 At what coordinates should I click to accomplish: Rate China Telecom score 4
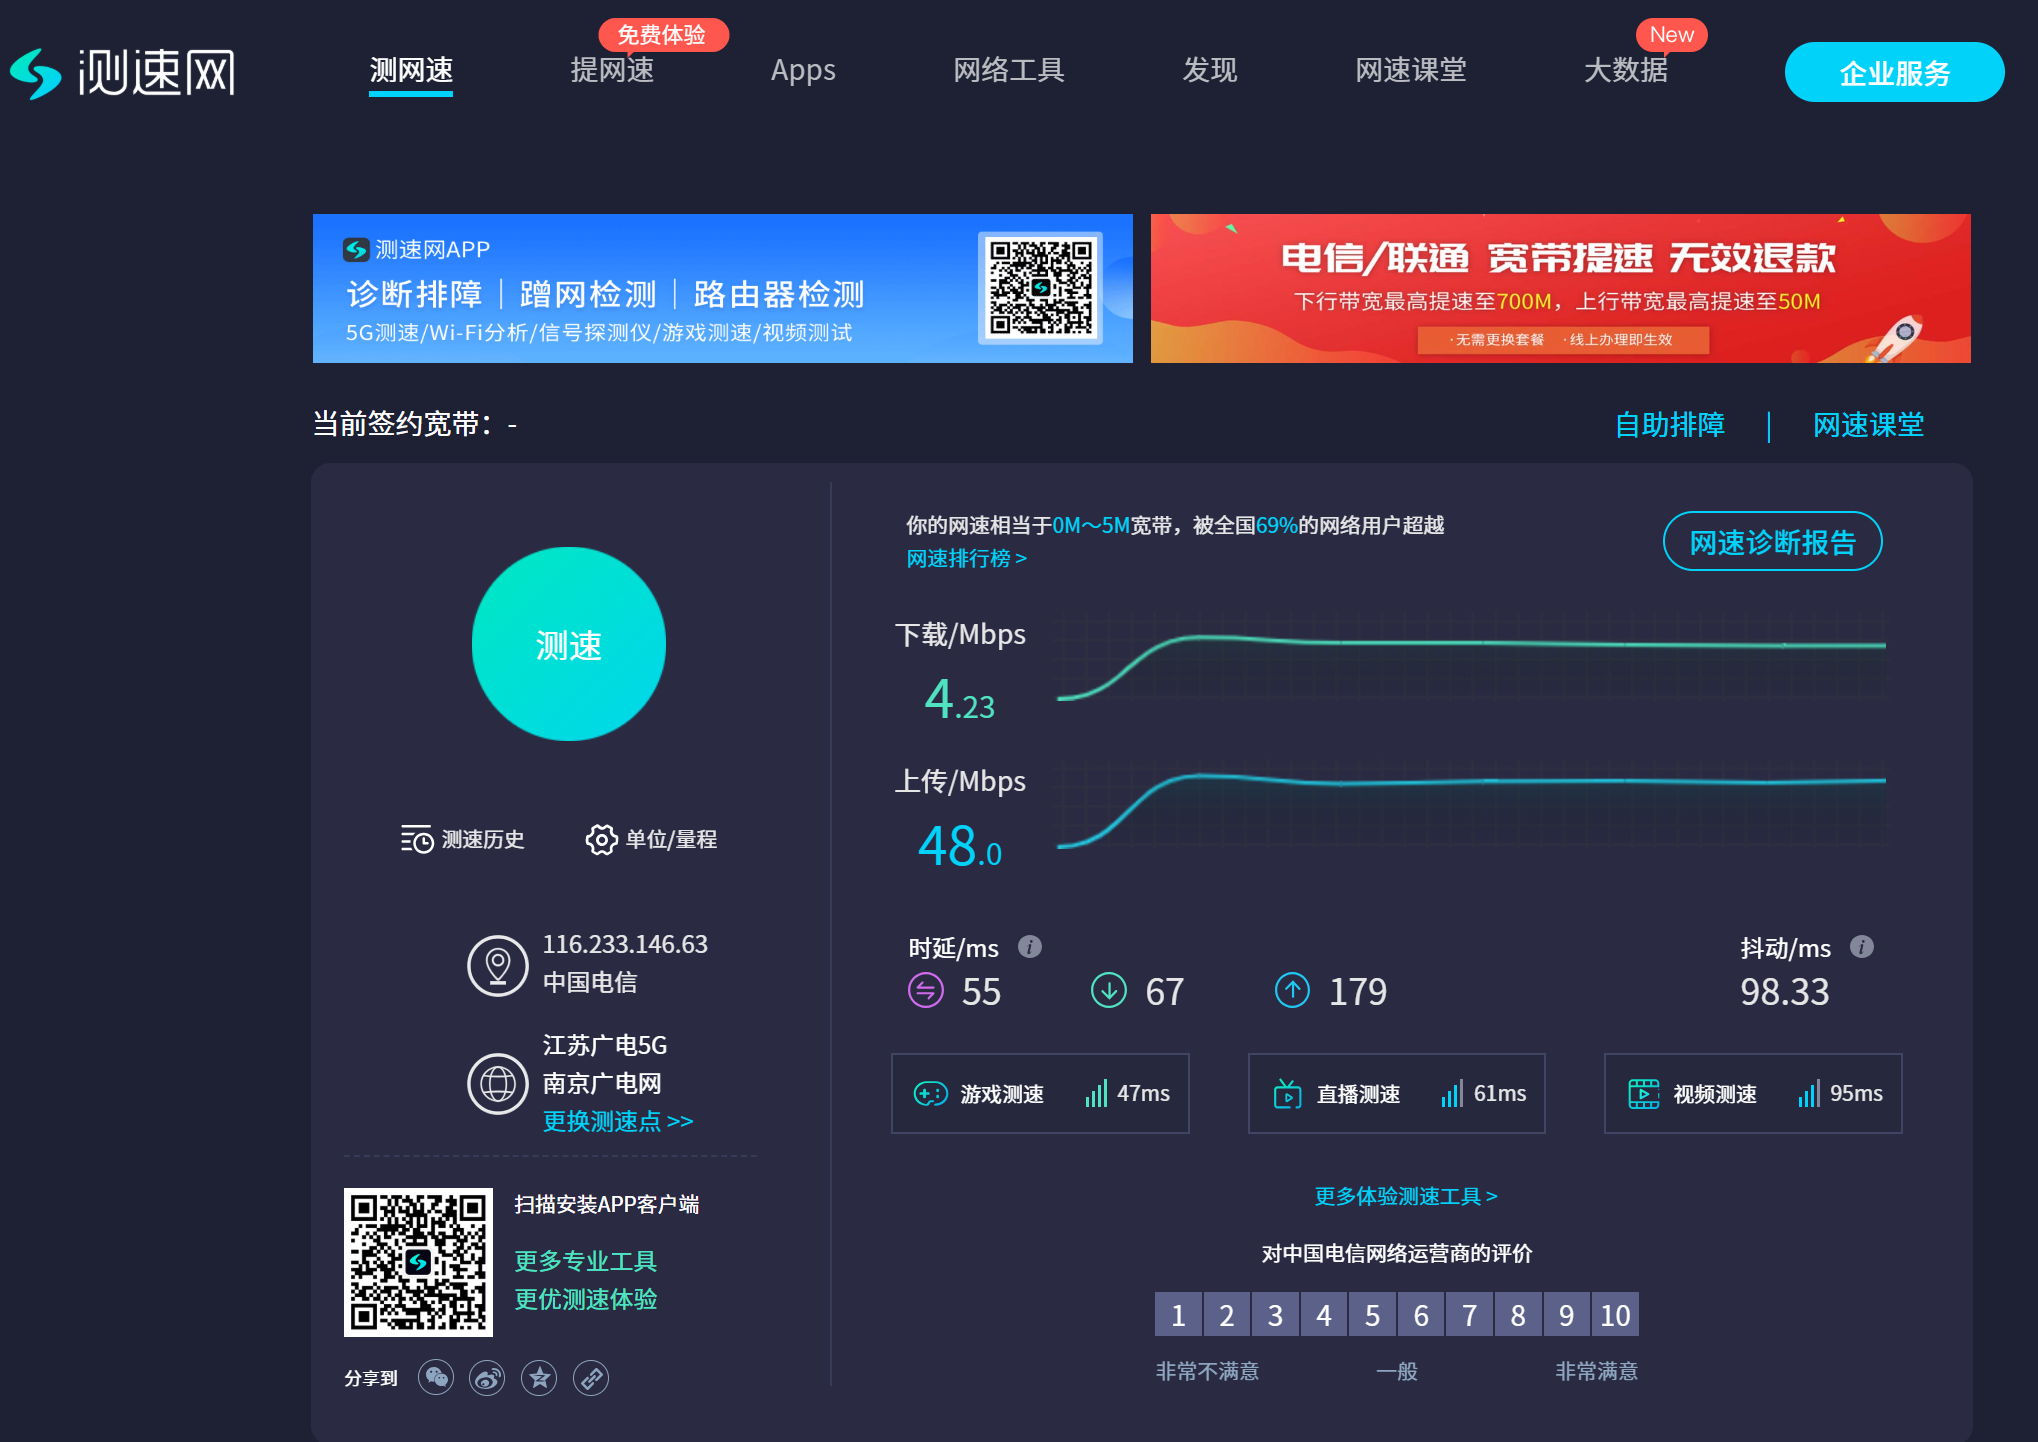pos(1324,1314)
